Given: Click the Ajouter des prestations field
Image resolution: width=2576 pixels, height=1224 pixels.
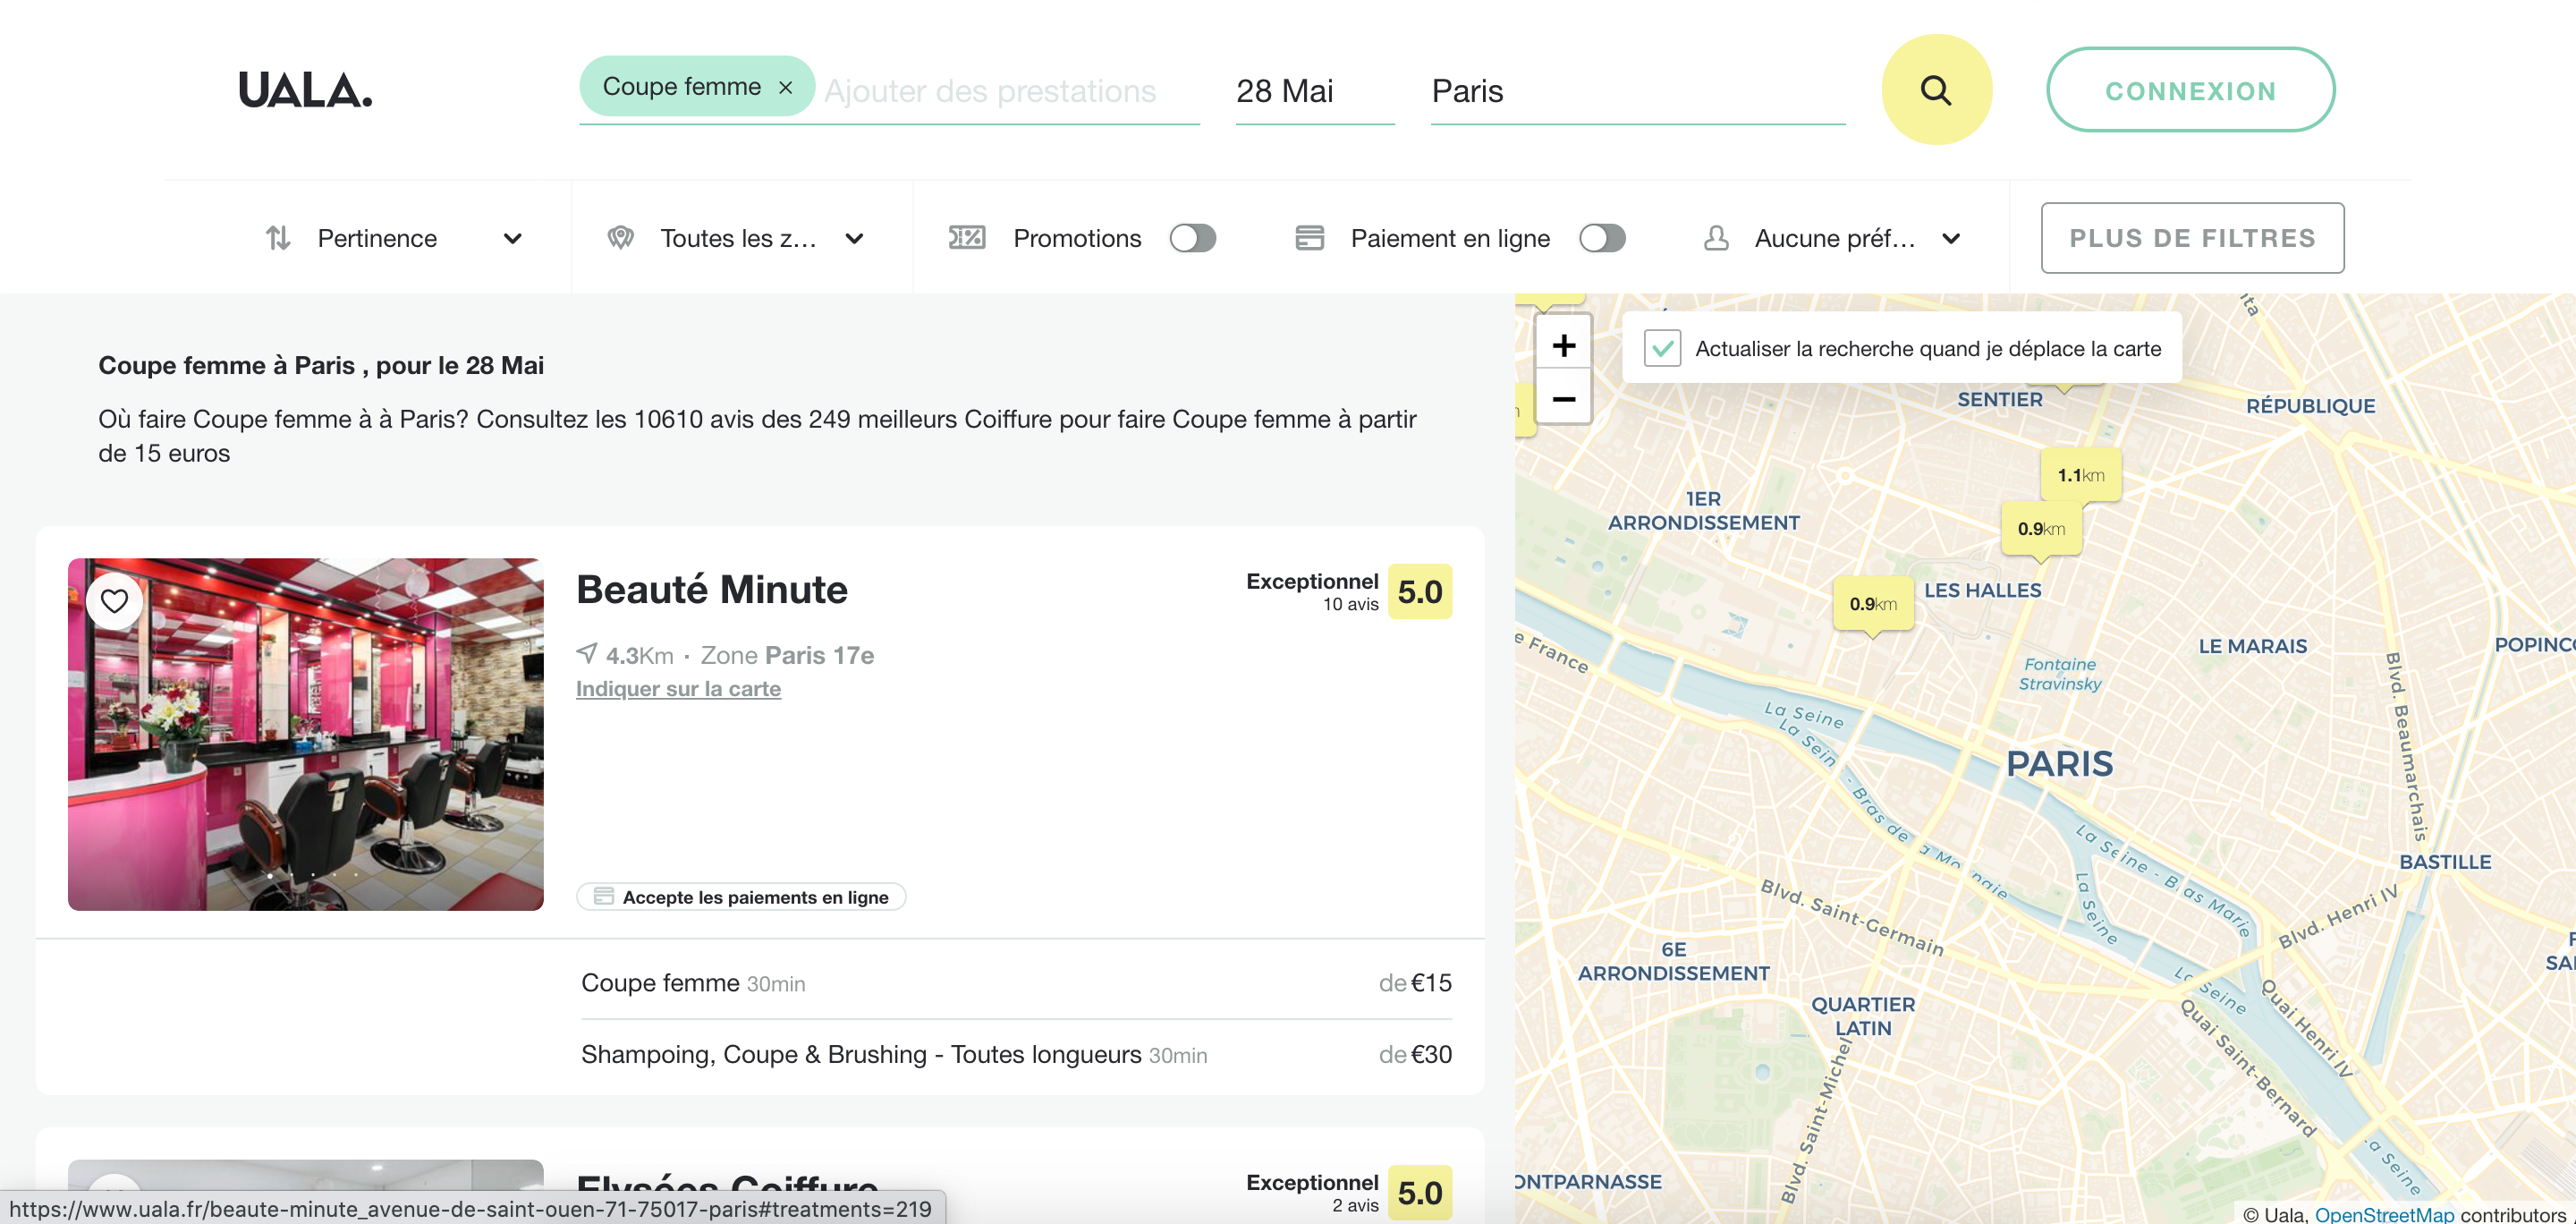Looking at the screenshot, I should 1009,91.
